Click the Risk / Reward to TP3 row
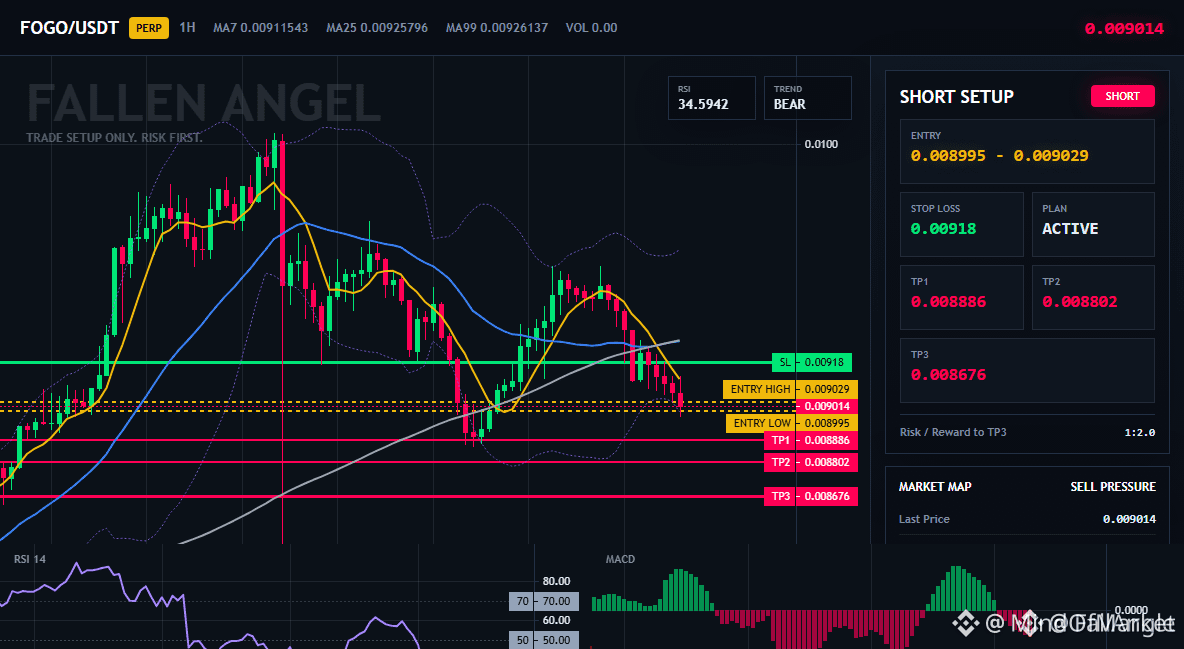The width and height of the screenshot is (1184, 649). [1027, 432]
